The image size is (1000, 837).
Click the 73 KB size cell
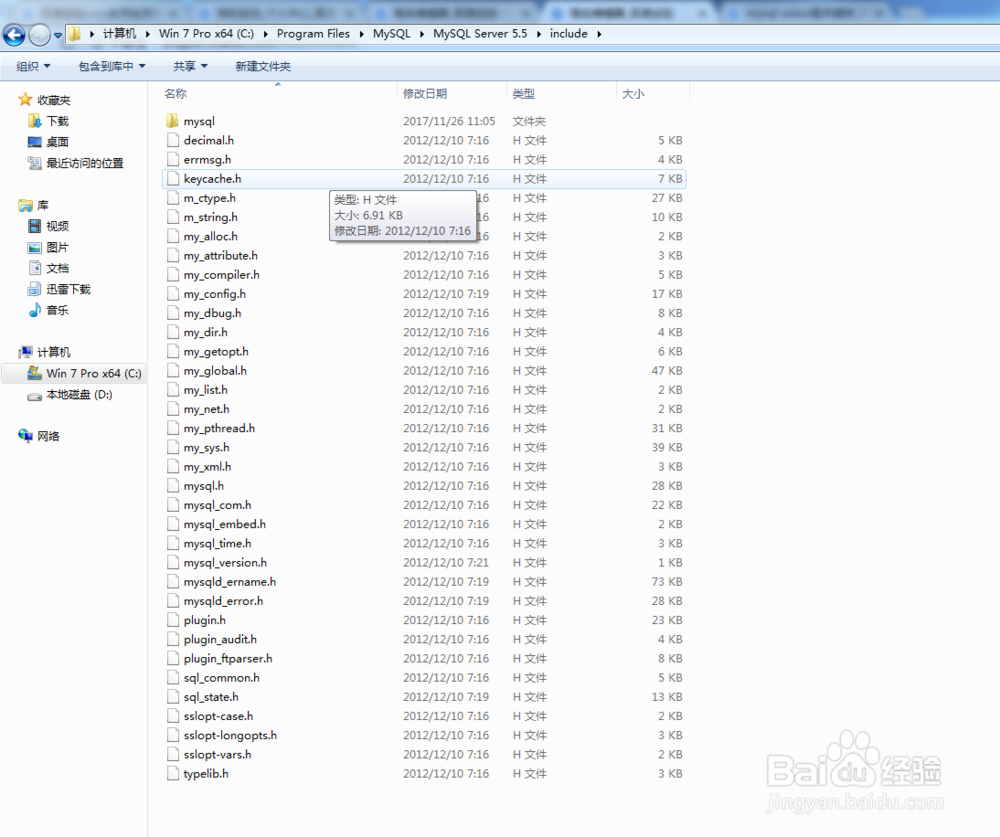pos(667,582)
